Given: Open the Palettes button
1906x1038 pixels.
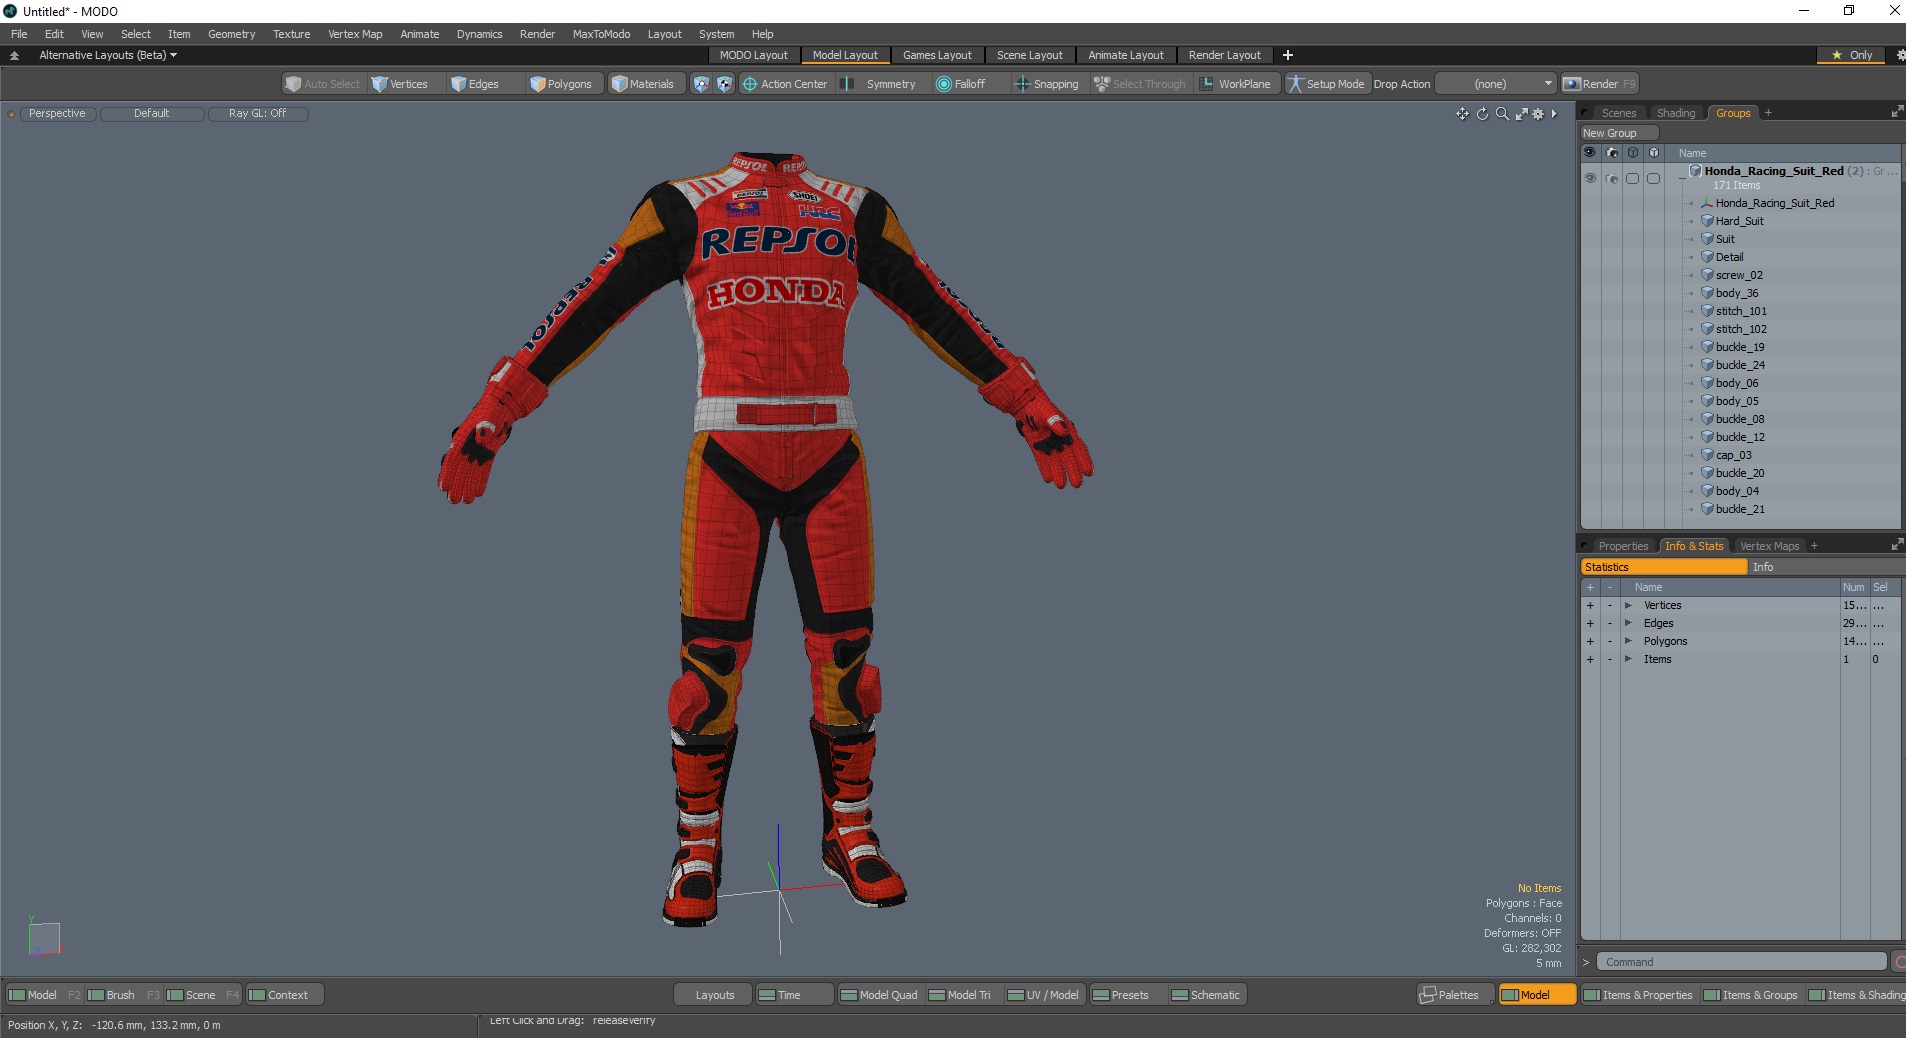Looking at the screenshot, I should click(x=1455, y=995).
